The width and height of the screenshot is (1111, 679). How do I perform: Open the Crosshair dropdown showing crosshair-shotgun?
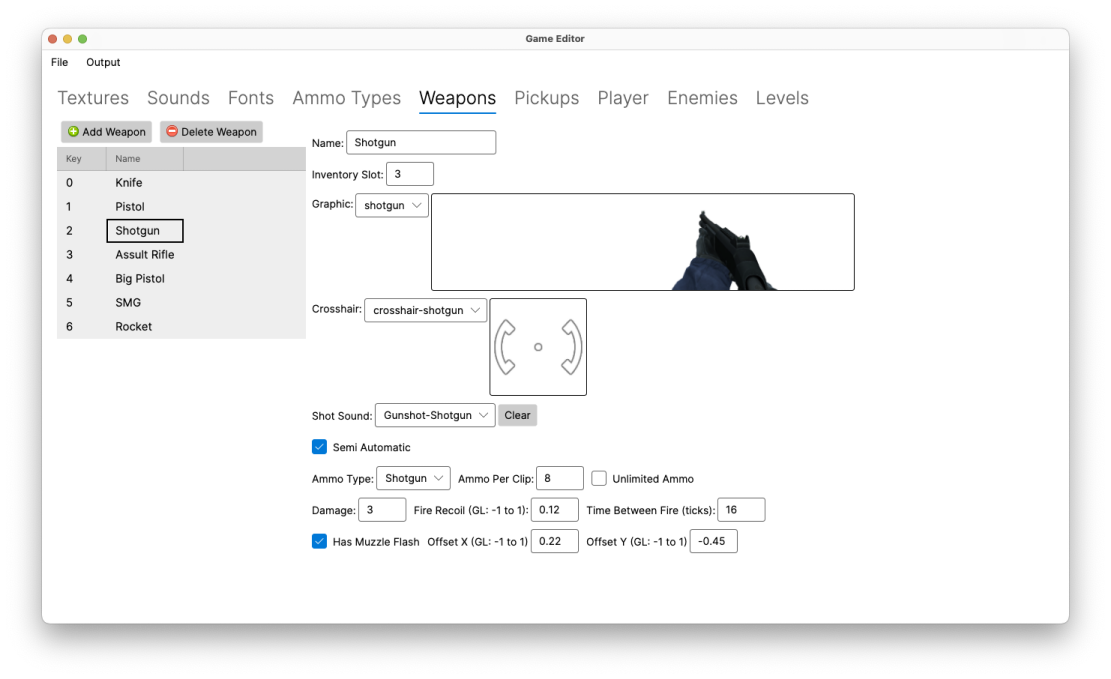(x=426, y=310)
